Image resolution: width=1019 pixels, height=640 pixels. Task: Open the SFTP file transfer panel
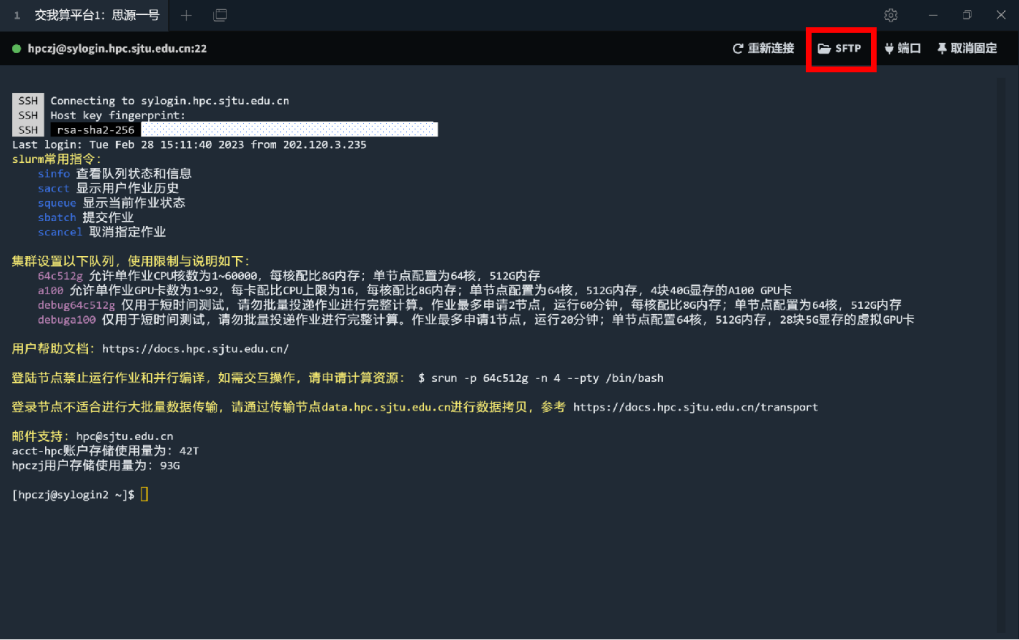[839, 49]
